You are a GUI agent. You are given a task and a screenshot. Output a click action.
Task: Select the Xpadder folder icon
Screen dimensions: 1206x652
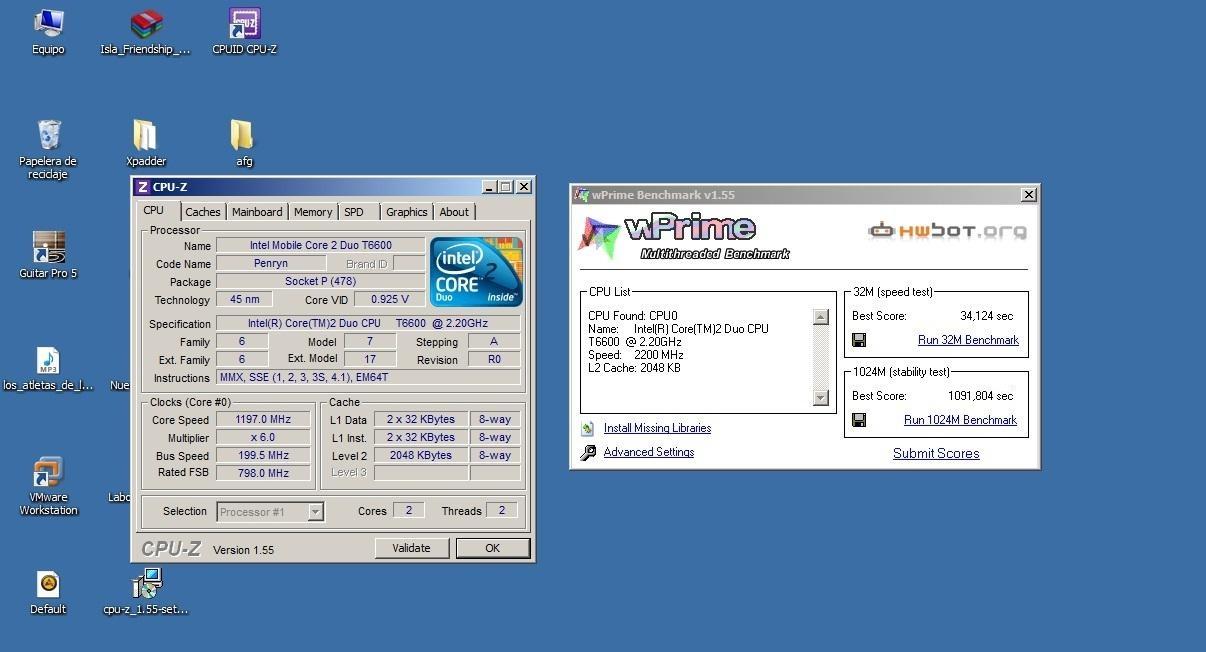[146, 143]
